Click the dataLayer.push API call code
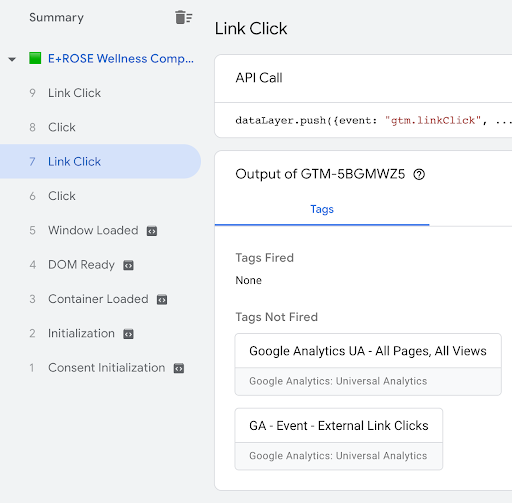The height and width of the screenshot is (503, 512). pos(373,120)
